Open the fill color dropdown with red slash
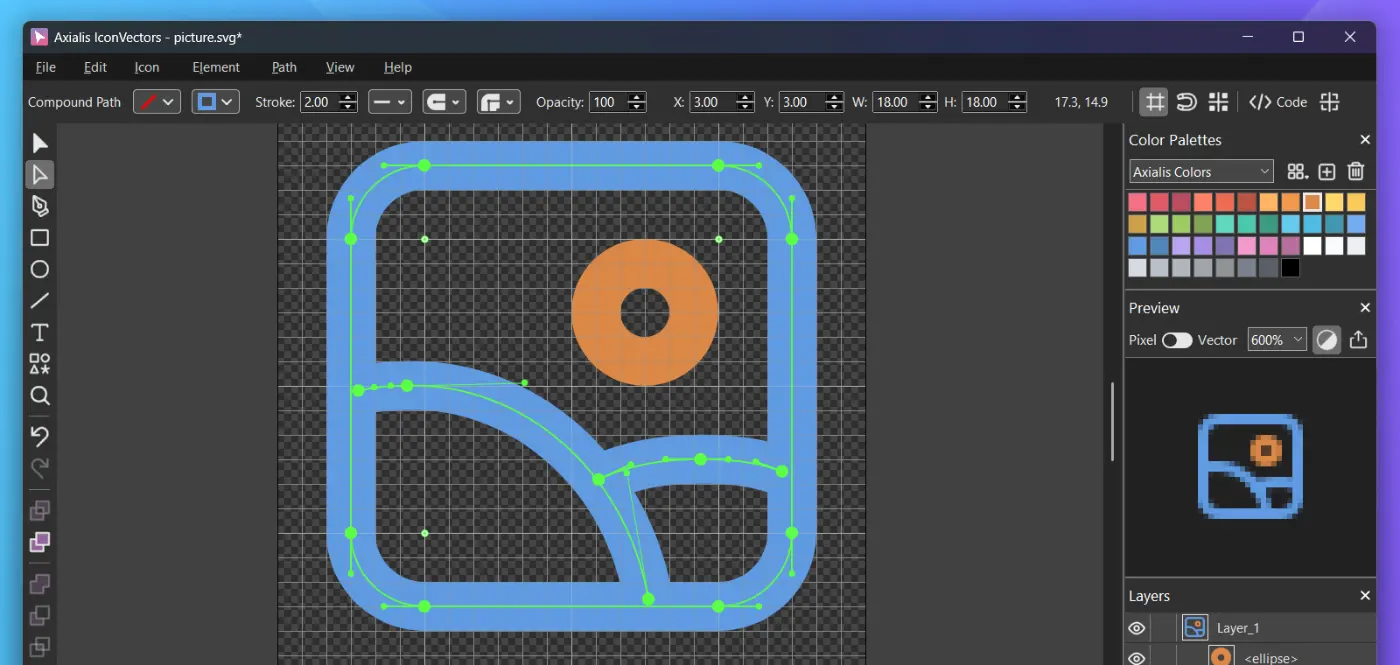The width and height of the screenshot is (1400, 665). (x=157, y=102)
